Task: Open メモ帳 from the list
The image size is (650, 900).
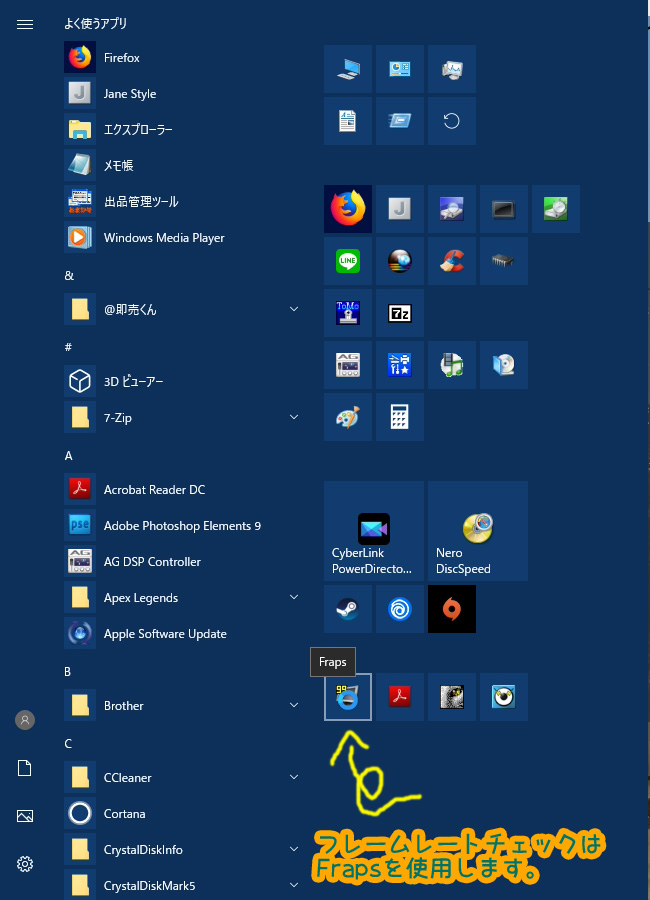Action: tap(183, 165)
